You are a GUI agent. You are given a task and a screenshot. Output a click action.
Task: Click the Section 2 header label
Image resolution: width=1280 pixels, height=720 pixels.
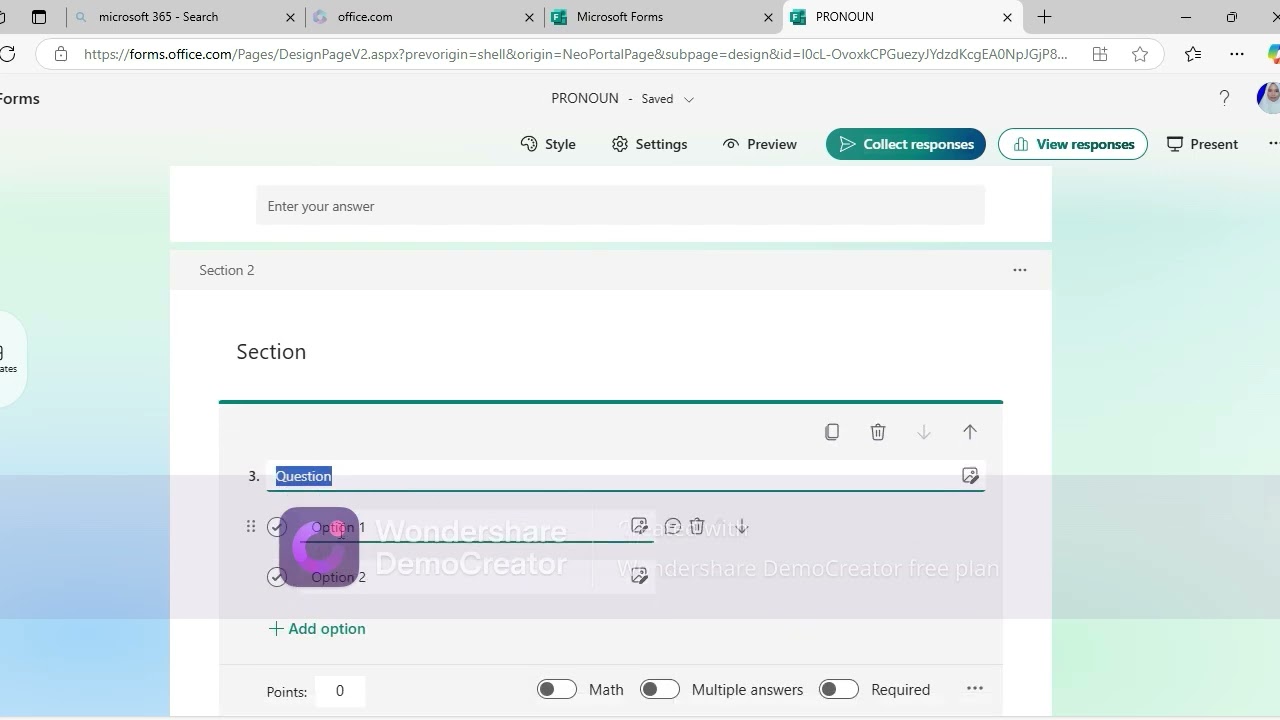pyautogui.click(x=227, y=270)
